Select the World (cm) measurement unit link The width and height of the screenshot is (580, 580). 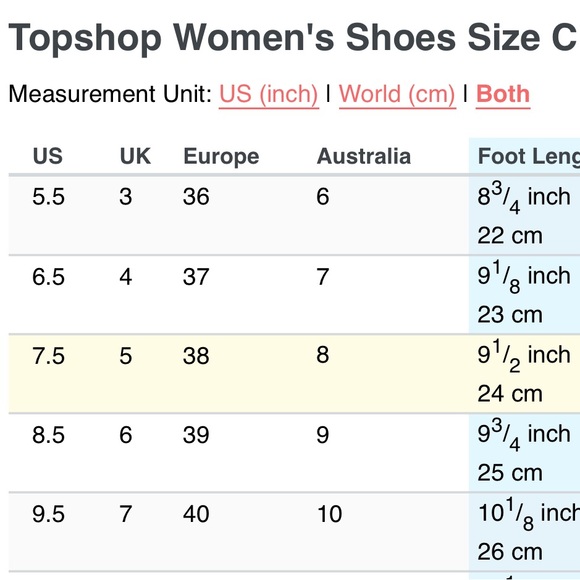click(x=397, y=94)
